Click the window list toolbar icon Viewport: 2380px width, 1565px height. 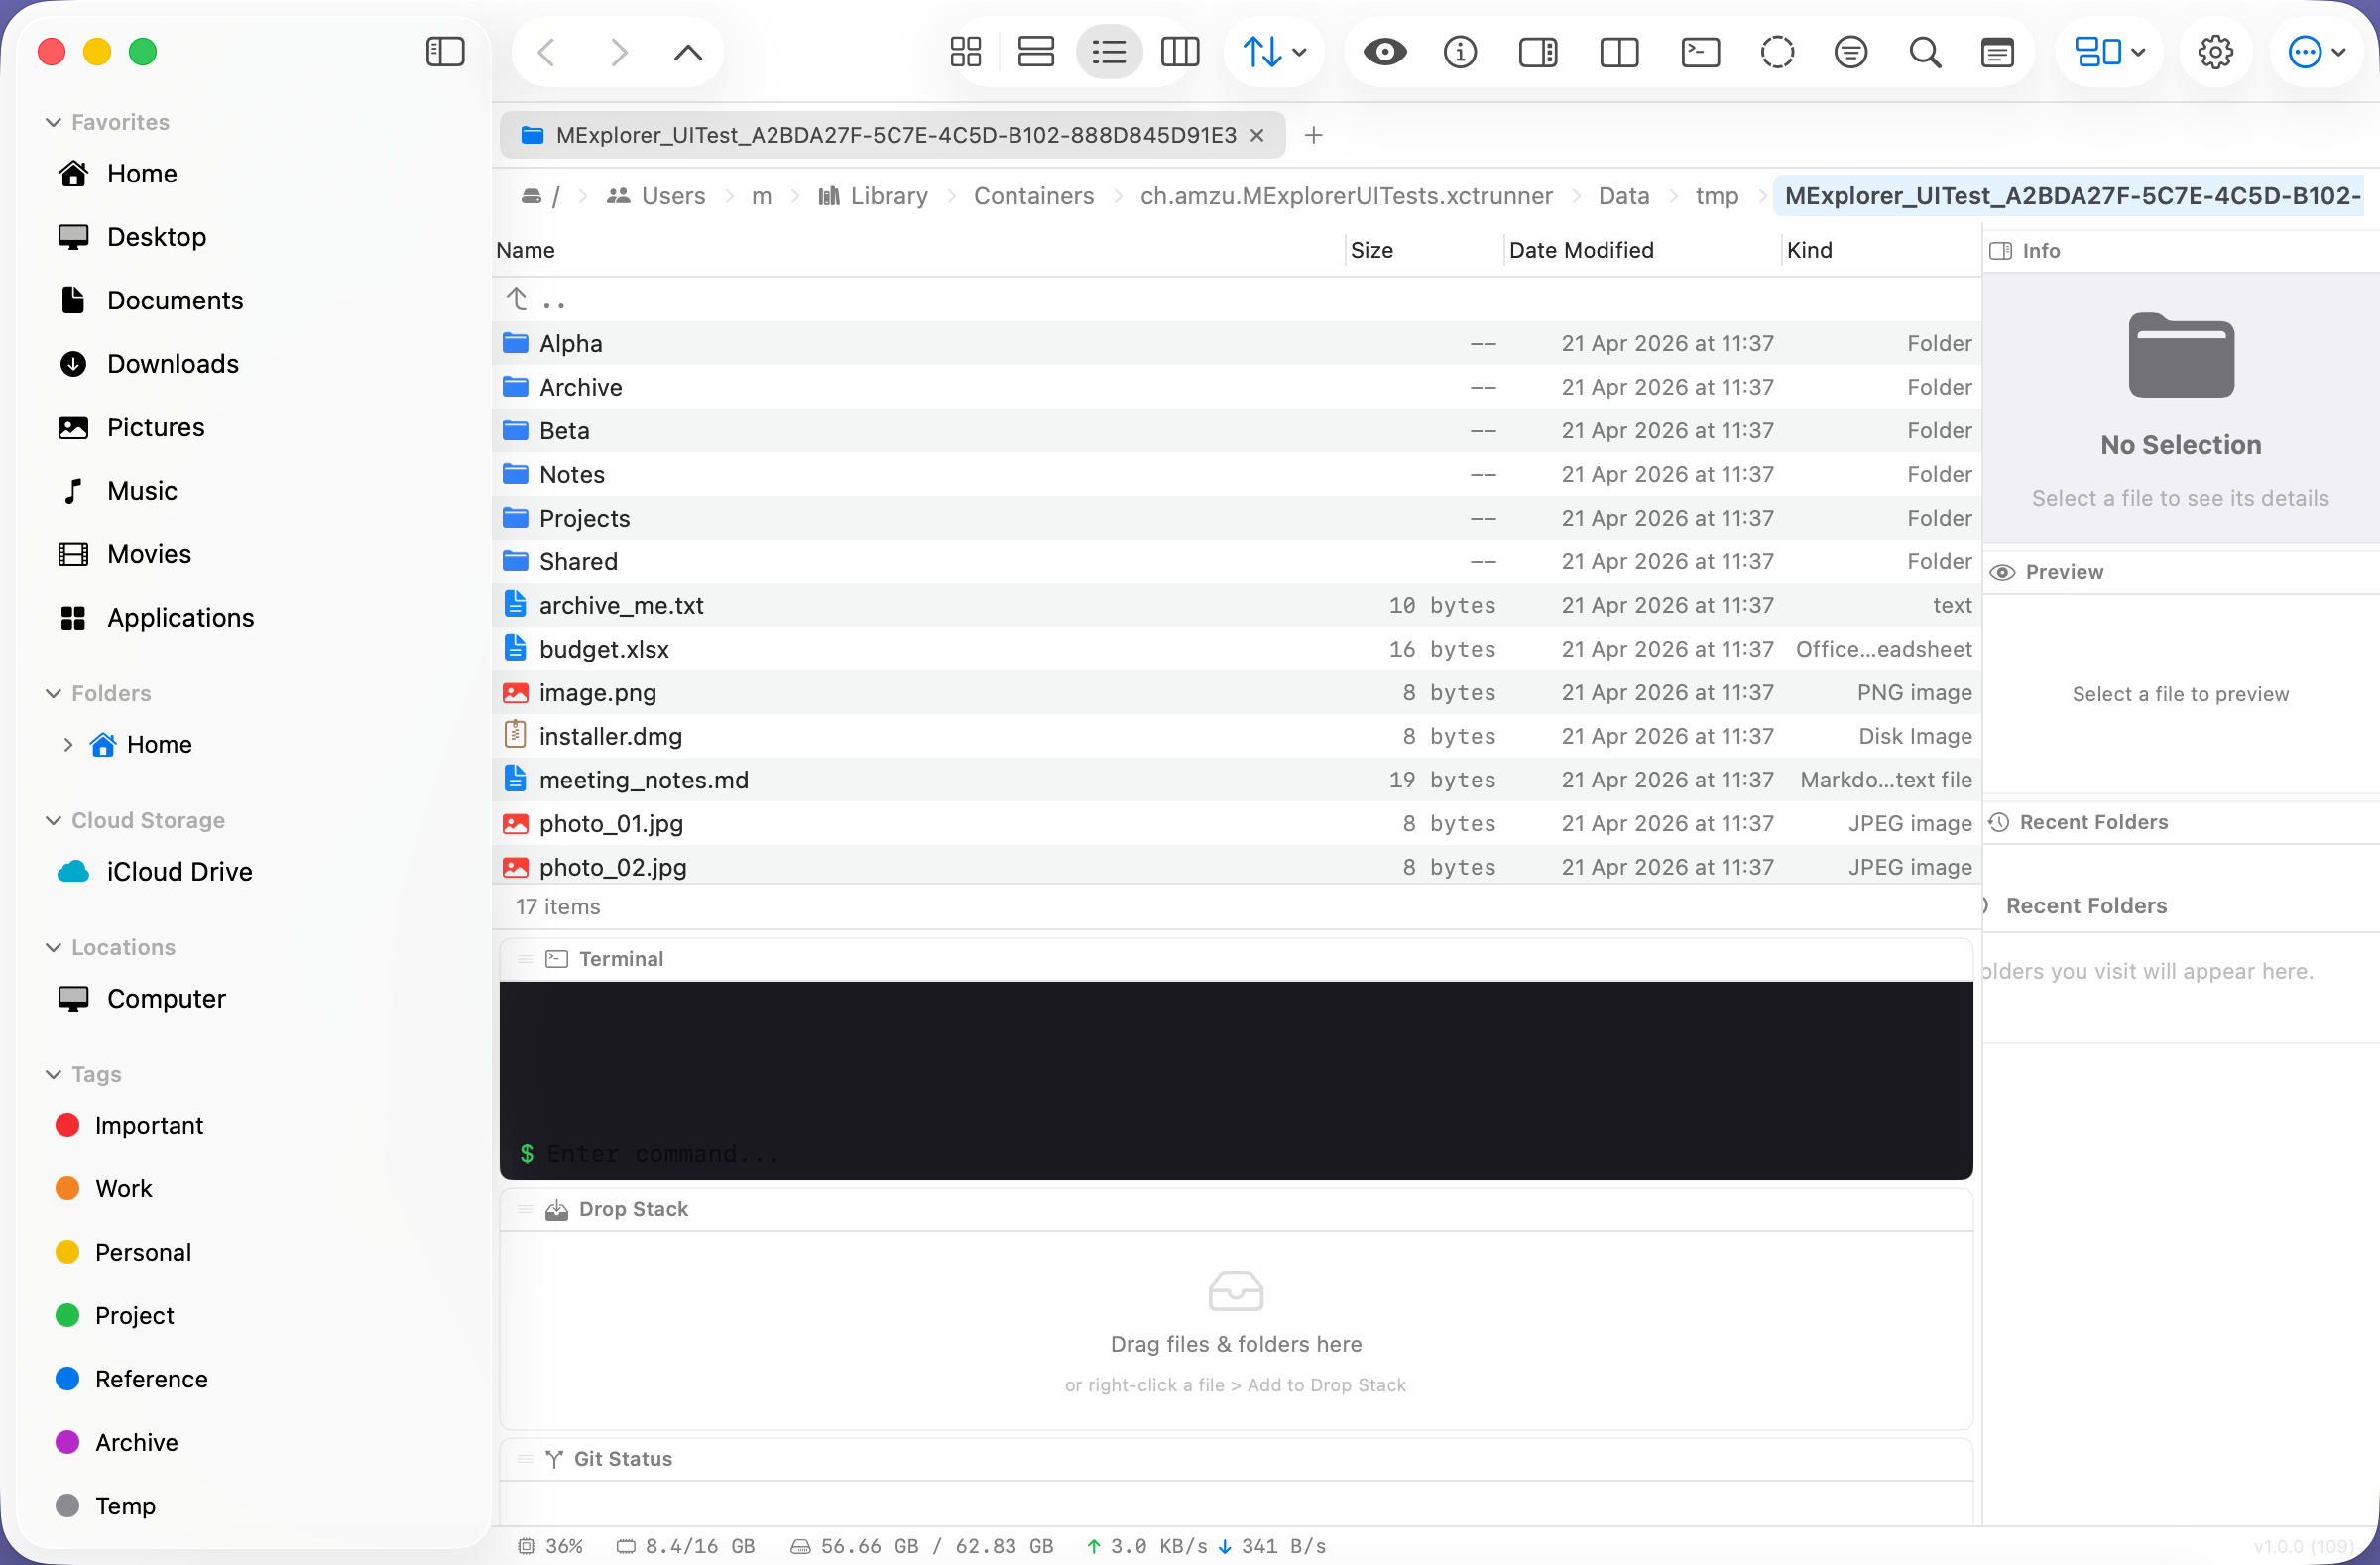[1997, 52]
